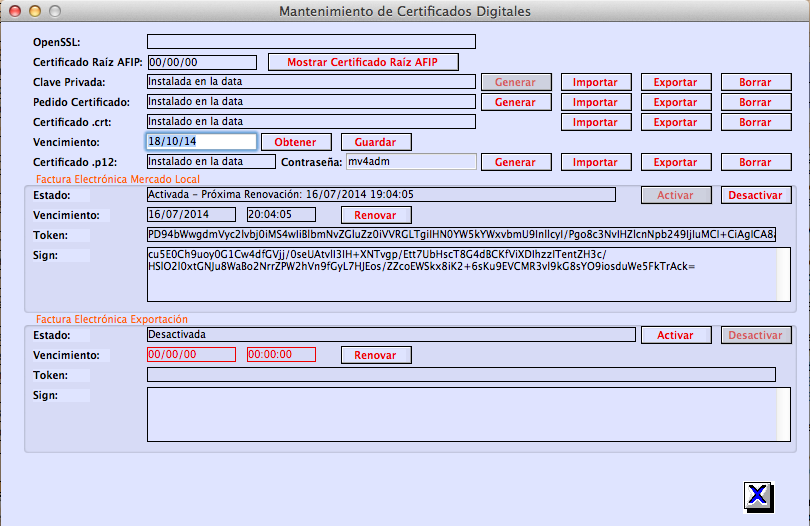This screenshot has width=810, height=526.
Task: Select Mercado Local Estado field
Action: 381,195
